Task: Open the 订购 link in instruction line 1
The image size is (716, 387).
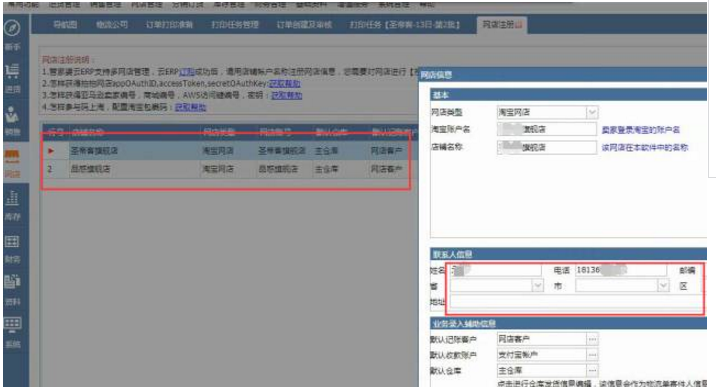Action: click(187, 72)
